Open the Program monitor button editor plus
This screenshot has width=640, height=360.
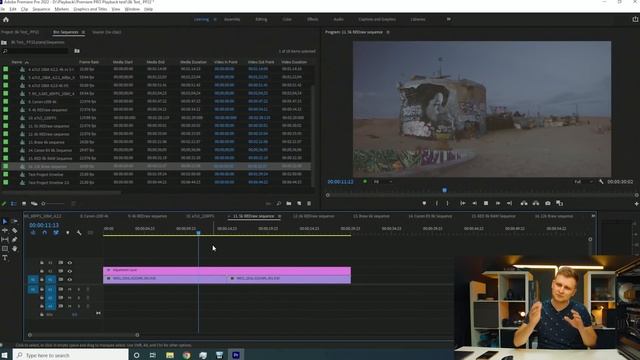636,203
